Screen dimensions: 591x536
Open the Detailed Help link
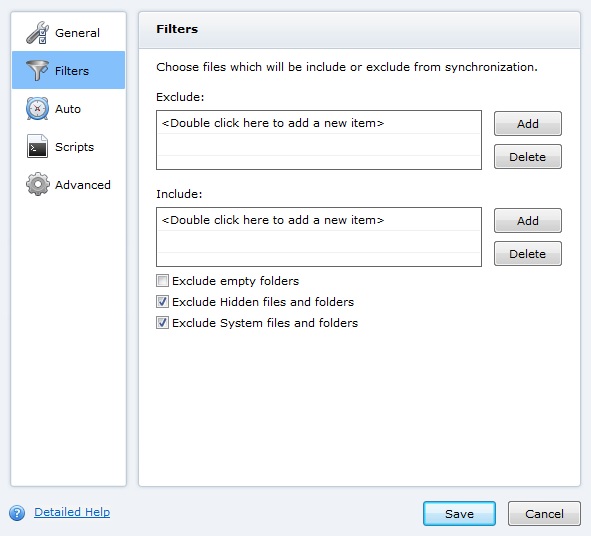click(72, 512)
